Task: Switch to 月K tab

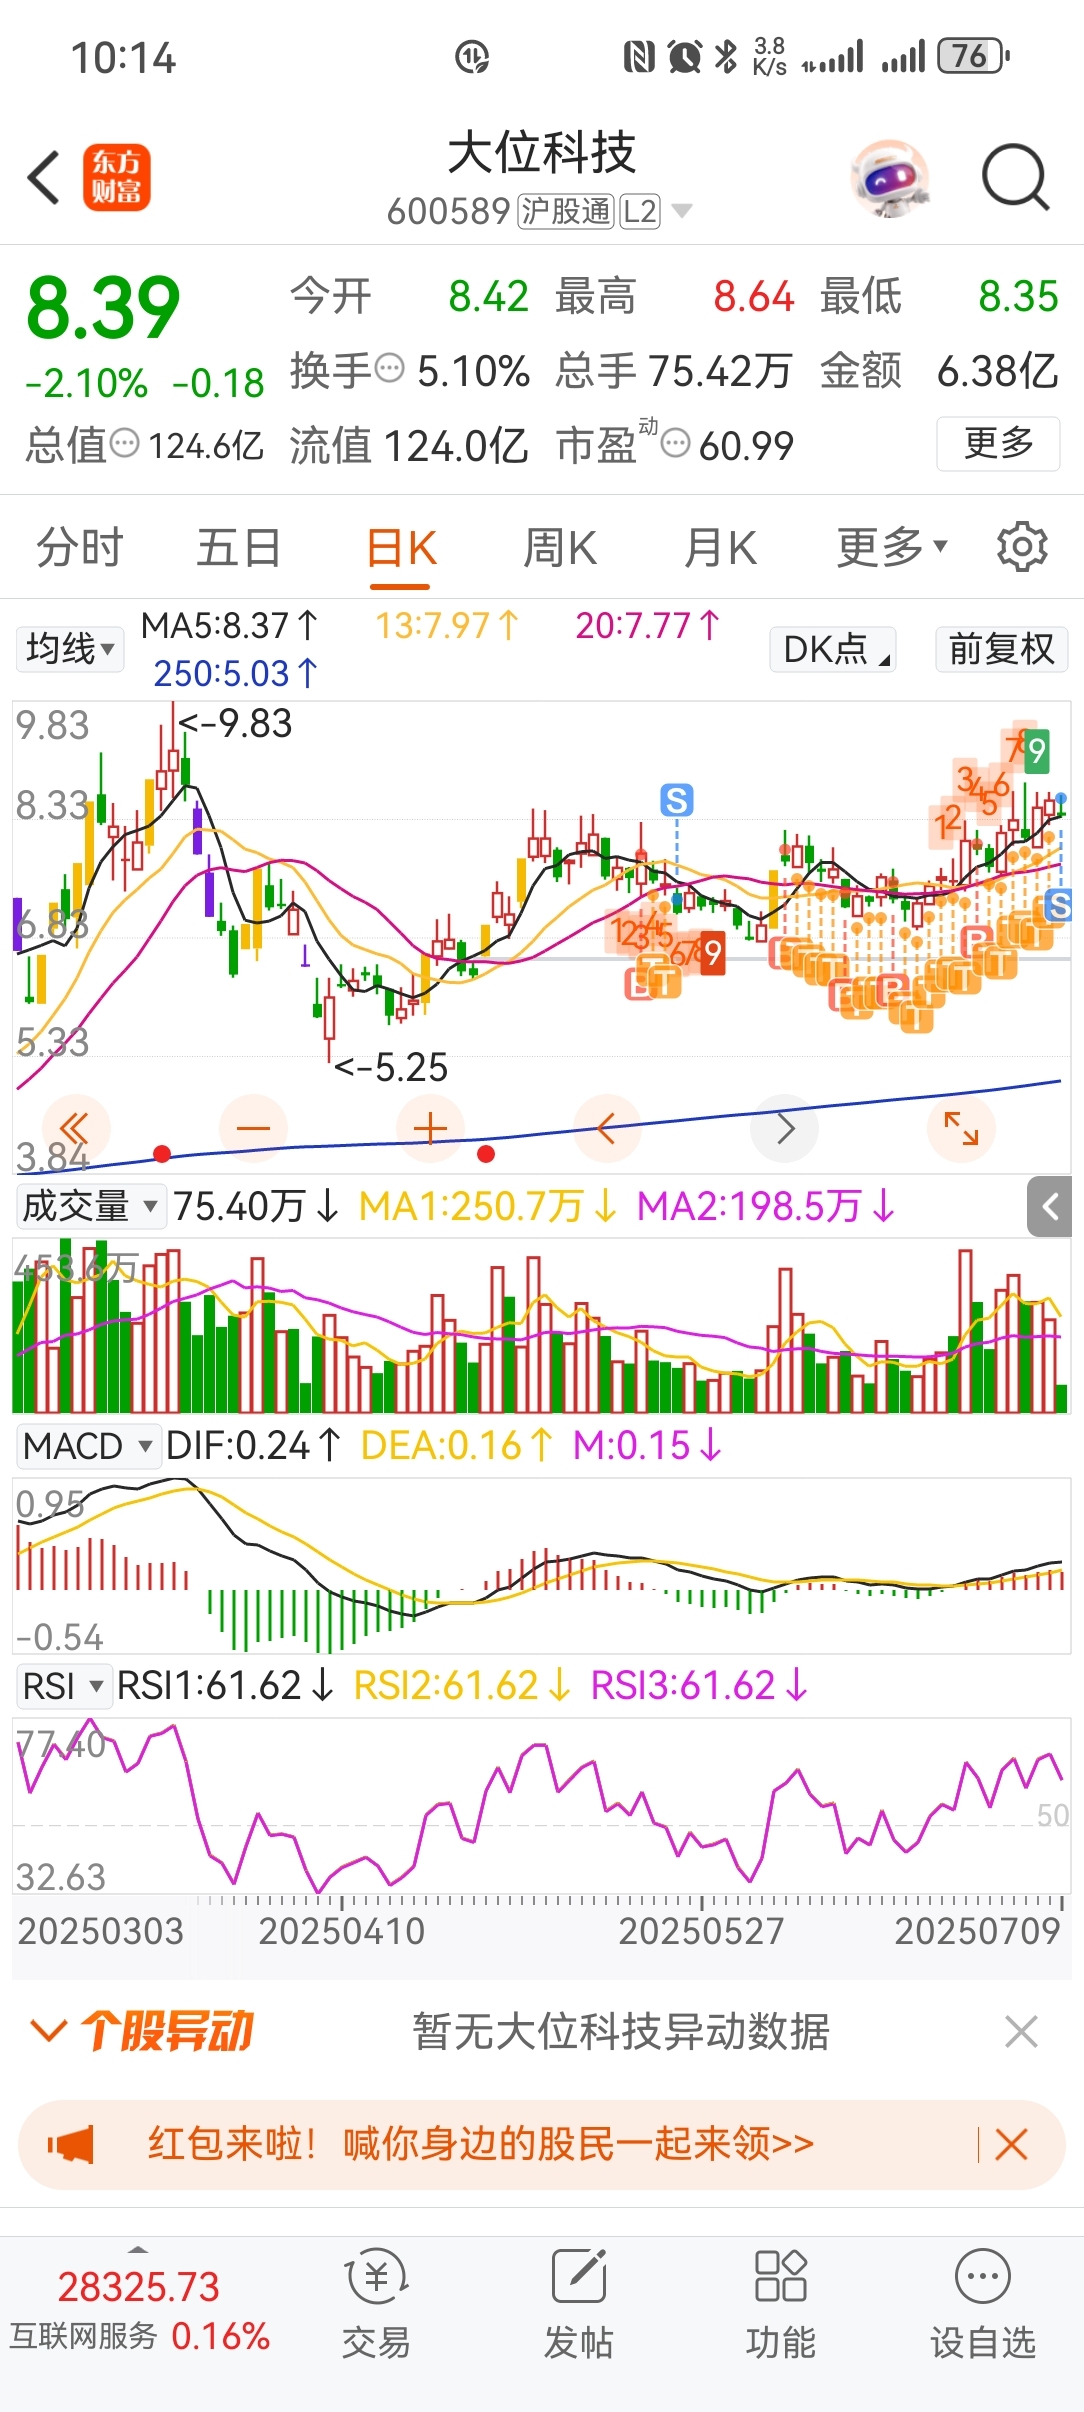Action: [x=720, y=547]
